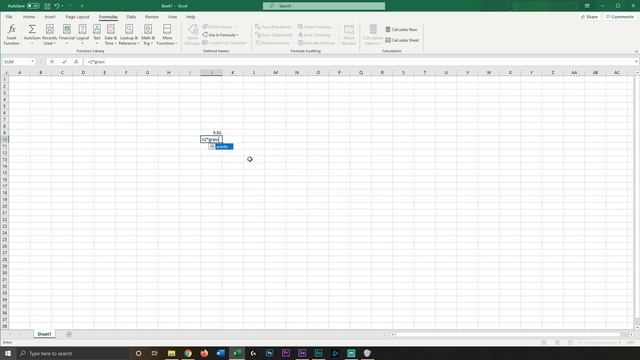Click the Share button

click(589, 17)
